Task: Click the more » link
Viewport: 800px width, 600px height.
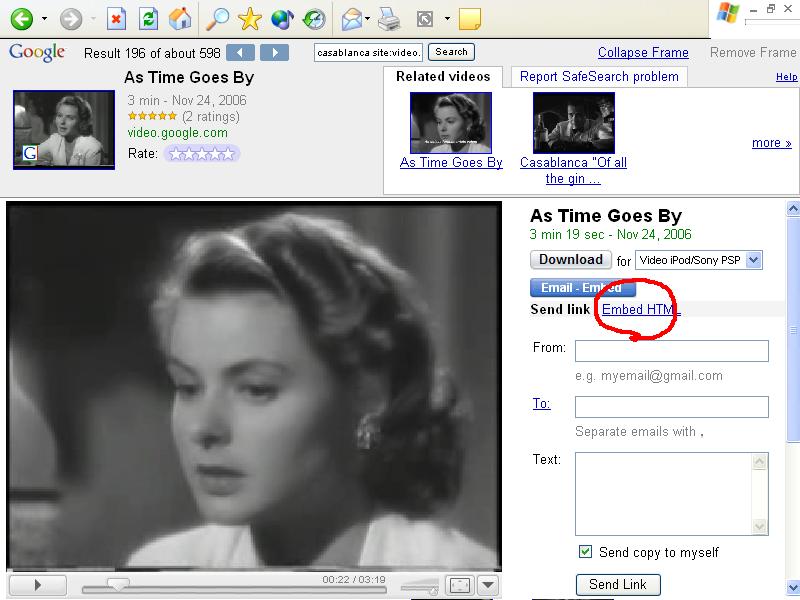Action: point(772,143)
